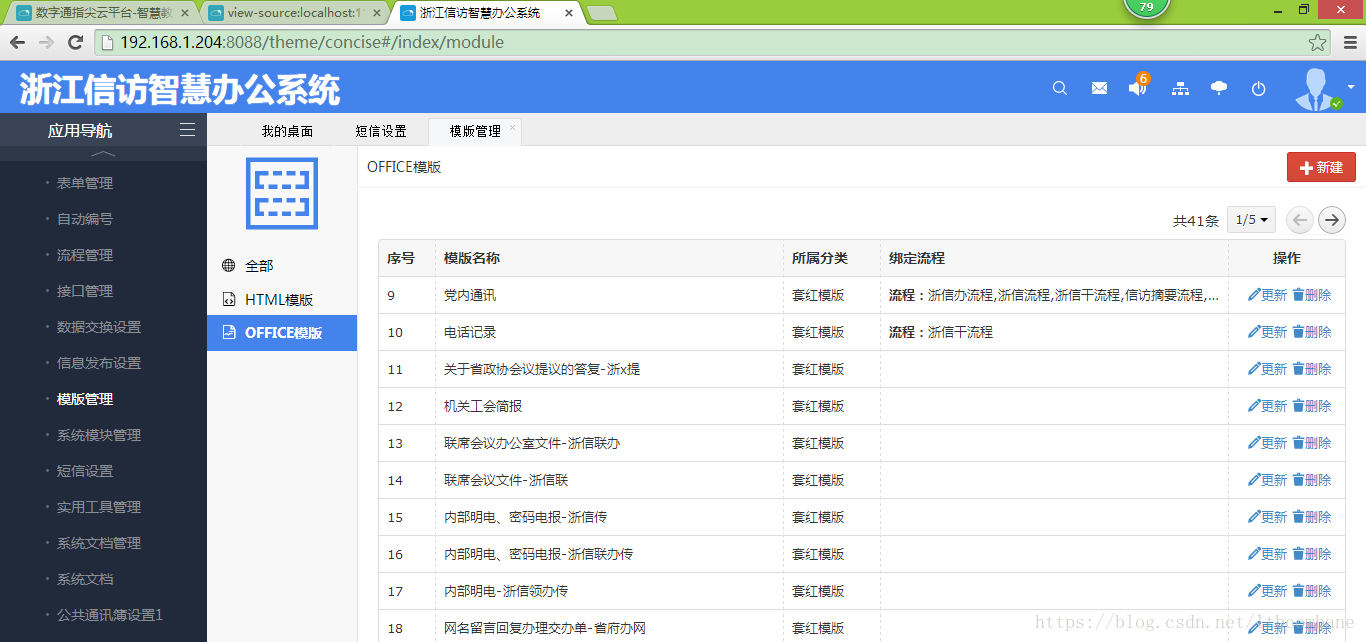Open 接口管理 in sidebar
1366x642 pixels.
[85, 291]
